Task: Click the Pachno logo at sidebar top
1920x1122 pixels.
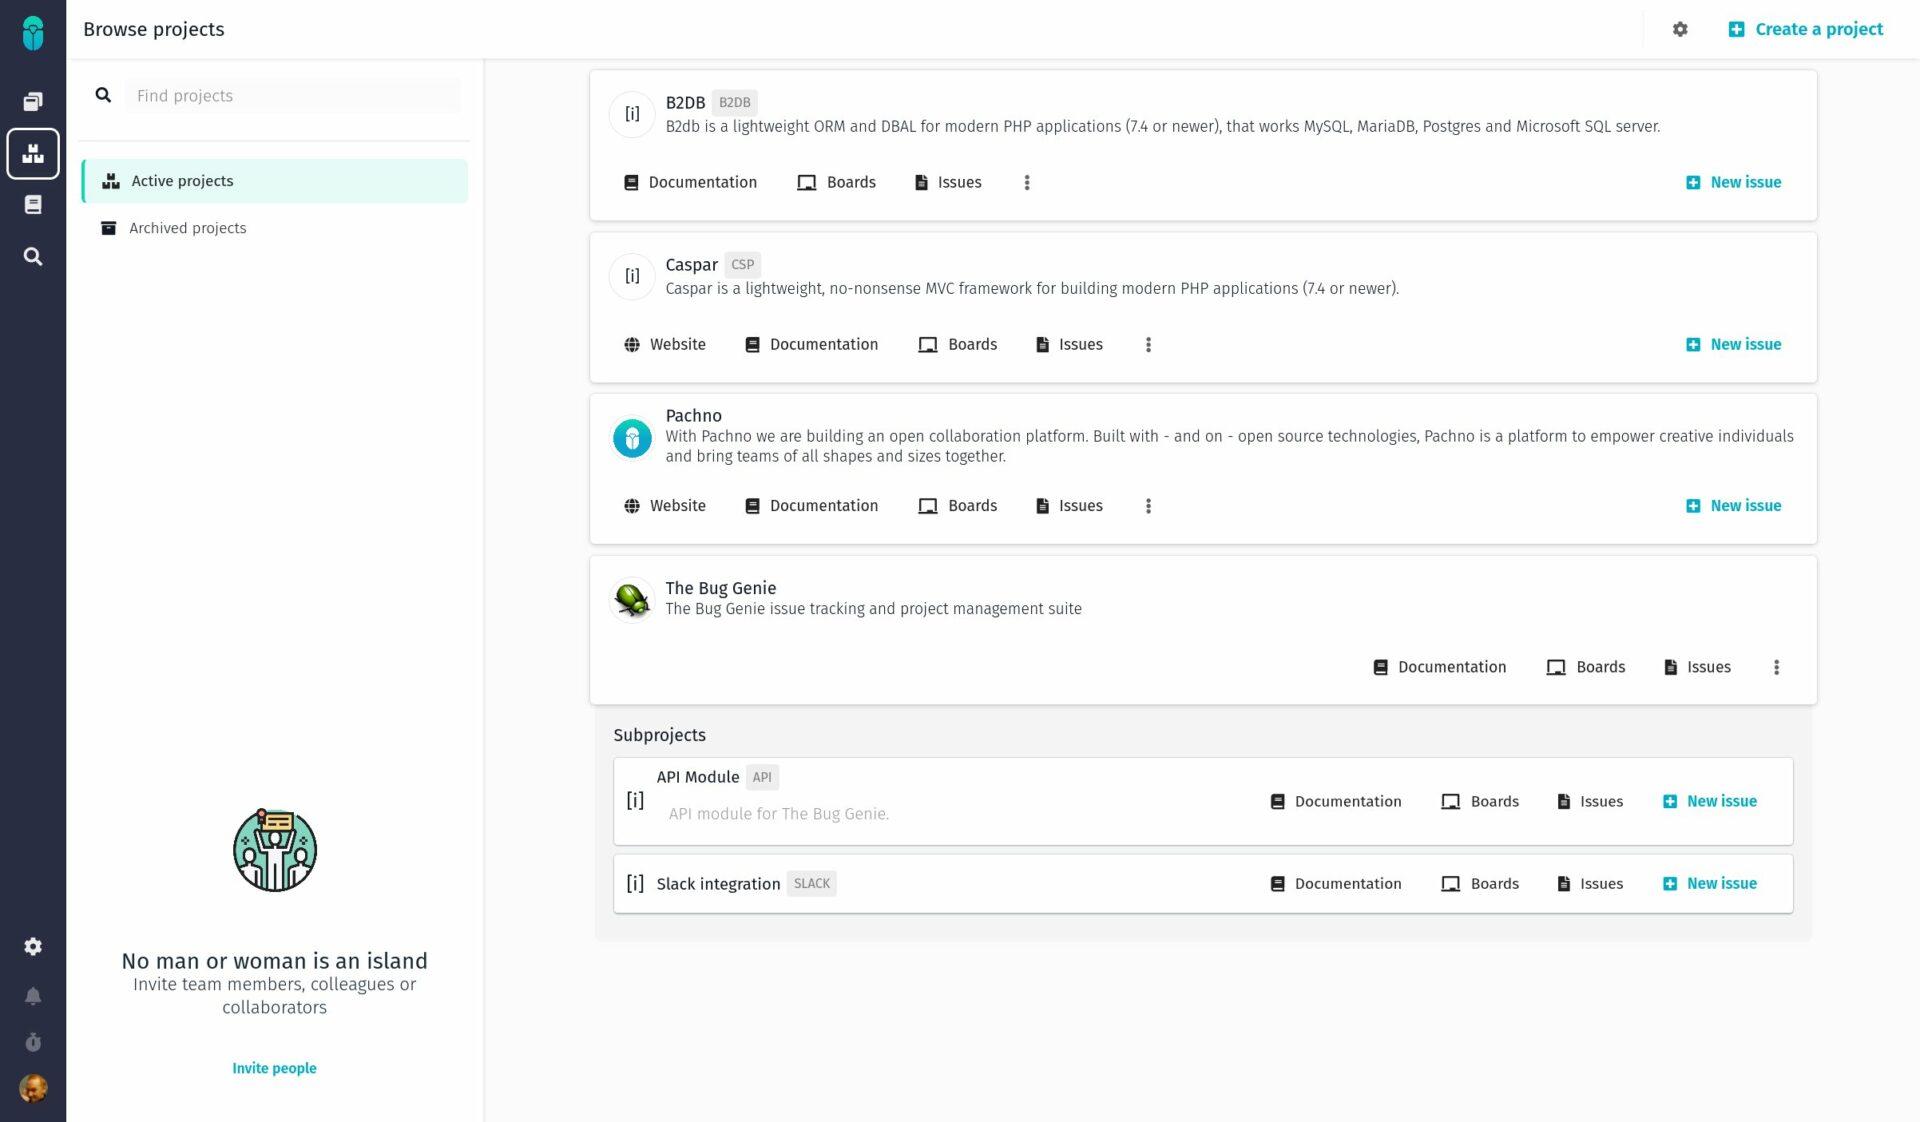Action: [33, 31]
